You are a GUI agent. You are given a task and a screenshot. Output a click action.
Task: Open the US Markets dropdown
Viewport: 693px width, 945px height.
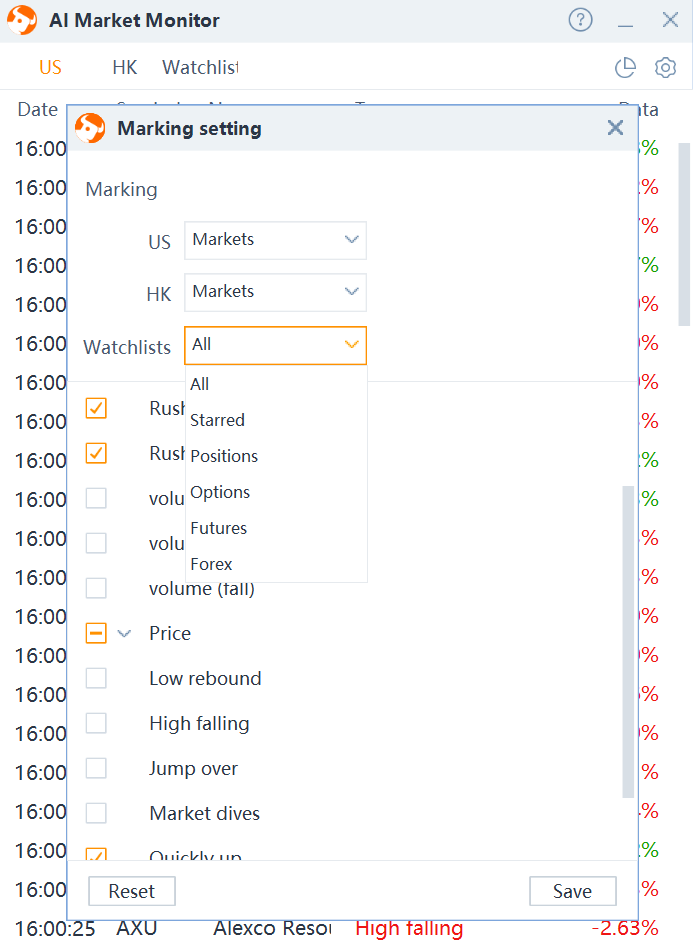coord(275,240)
